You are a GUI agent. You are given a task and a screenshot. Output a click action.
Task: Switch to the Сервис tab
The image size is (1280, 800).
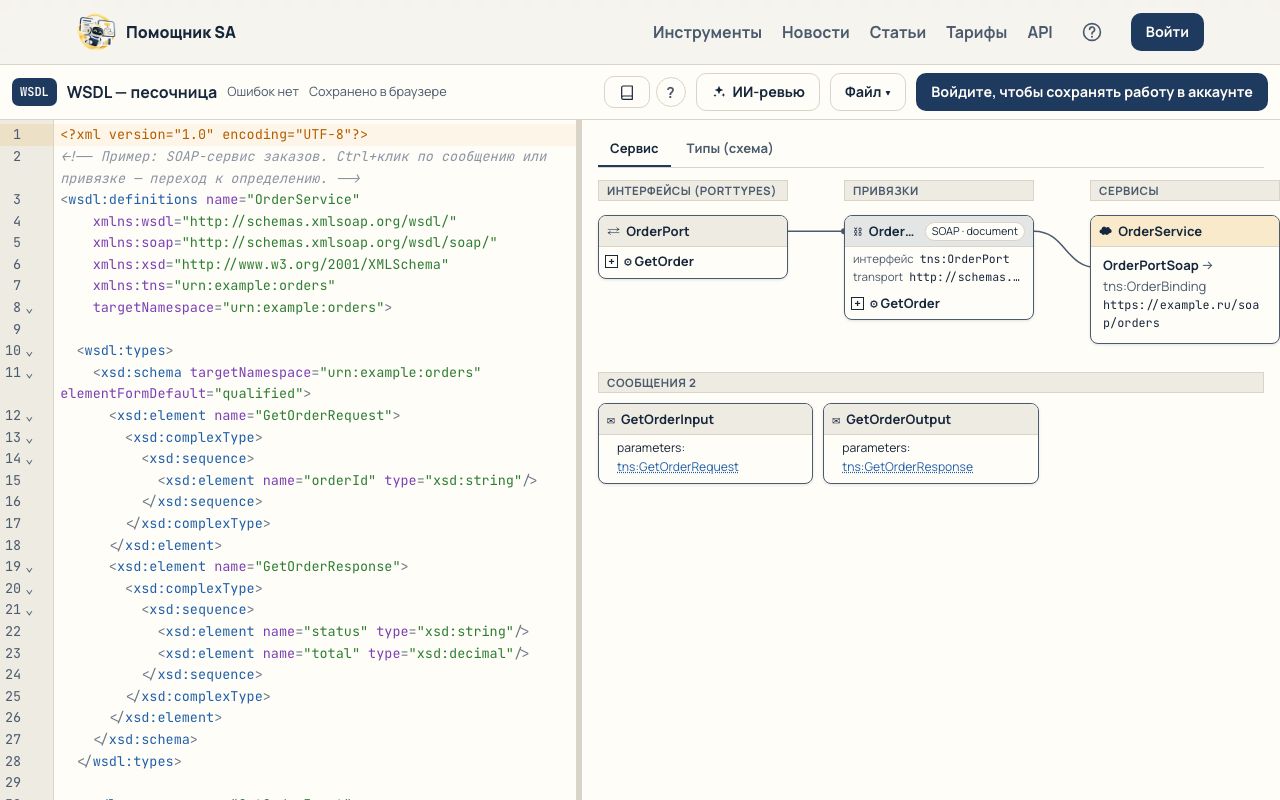point(634,148)
